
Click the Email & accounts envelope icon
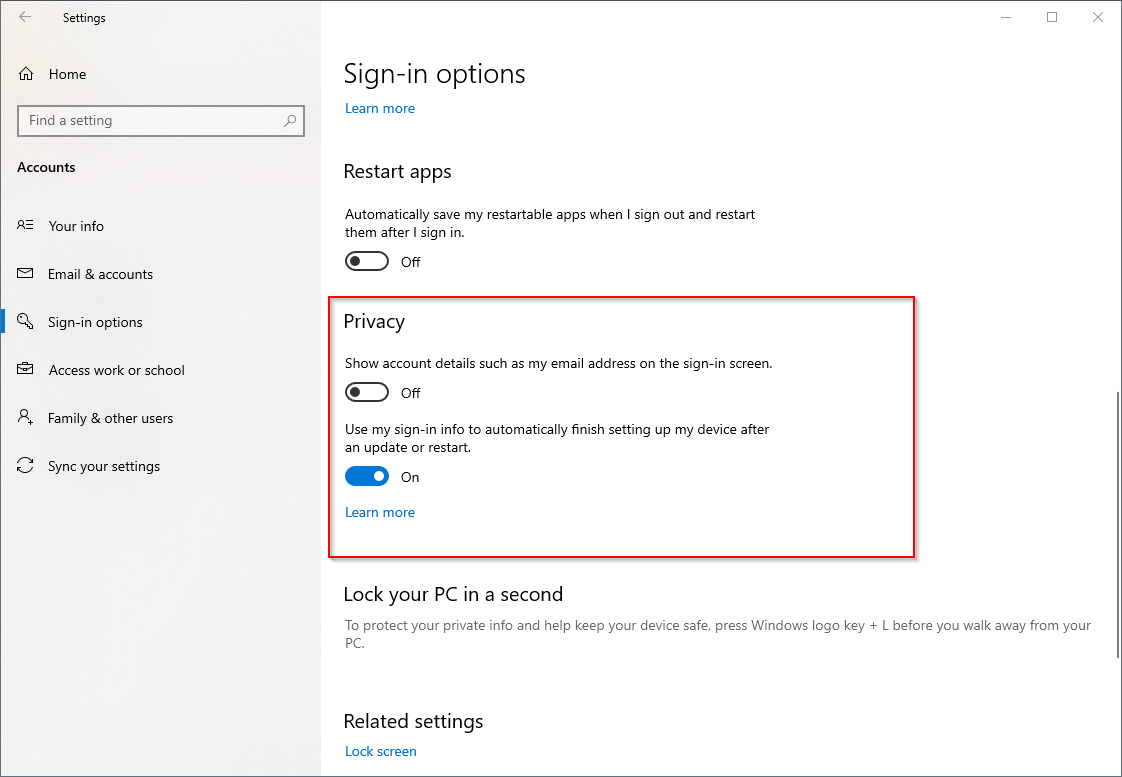pos(26,274)
